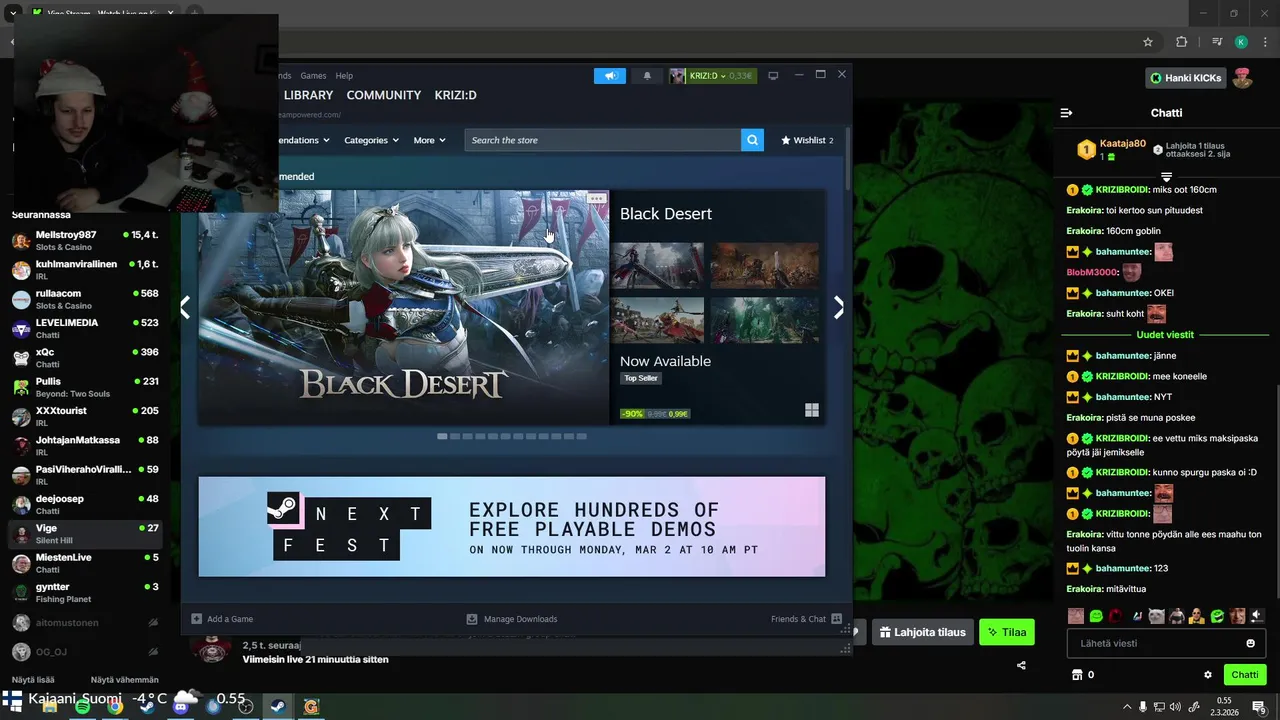Click the Search the store field

(x=603, y=140)
